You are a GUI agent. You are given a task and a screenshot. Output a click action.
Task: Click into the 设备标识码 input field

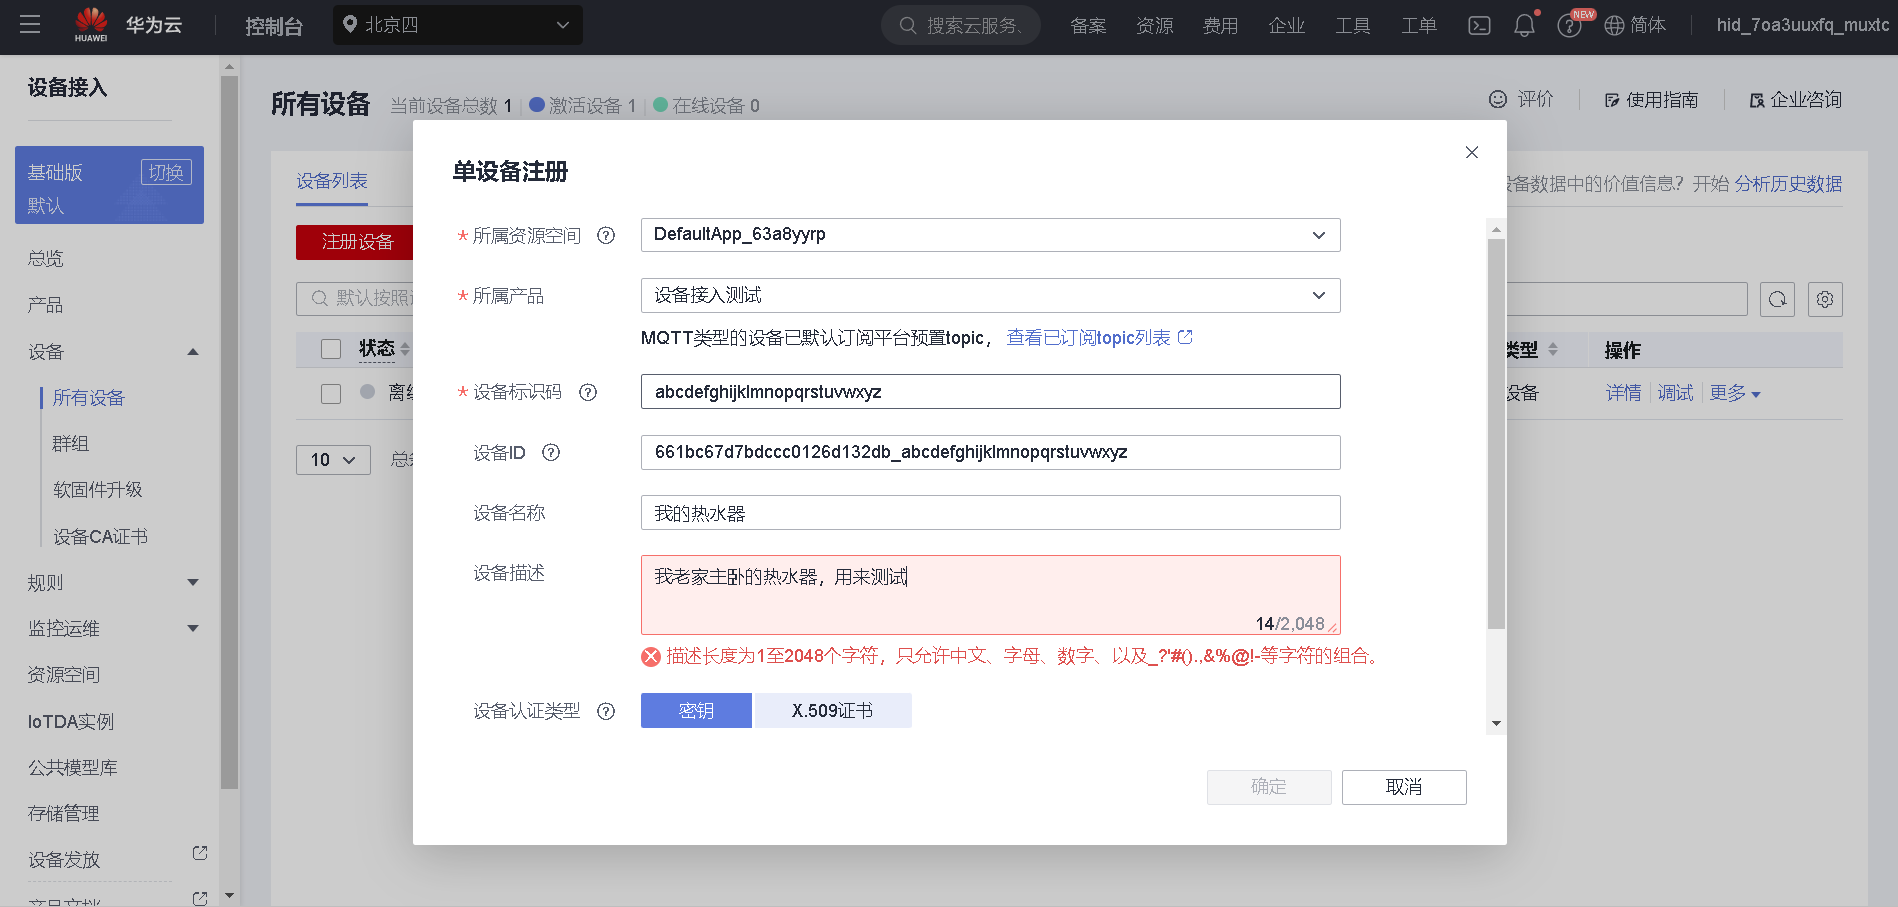point(990,392)
